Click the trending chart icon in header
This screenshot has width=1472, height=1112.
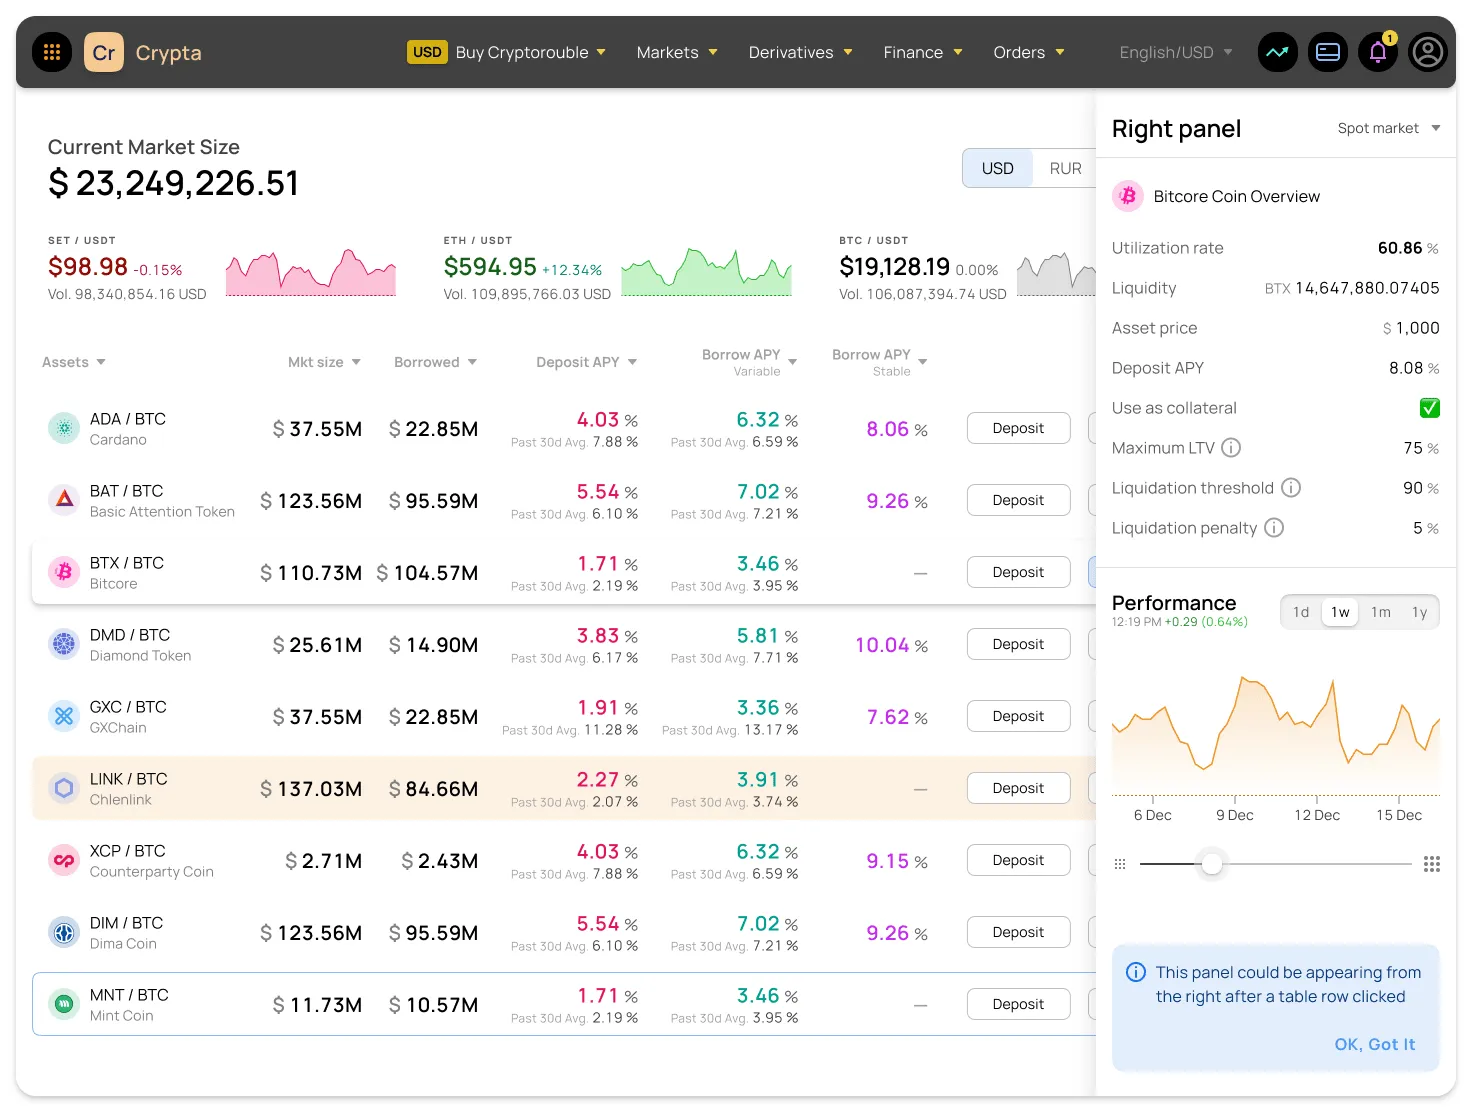(x=1278, y=52)
